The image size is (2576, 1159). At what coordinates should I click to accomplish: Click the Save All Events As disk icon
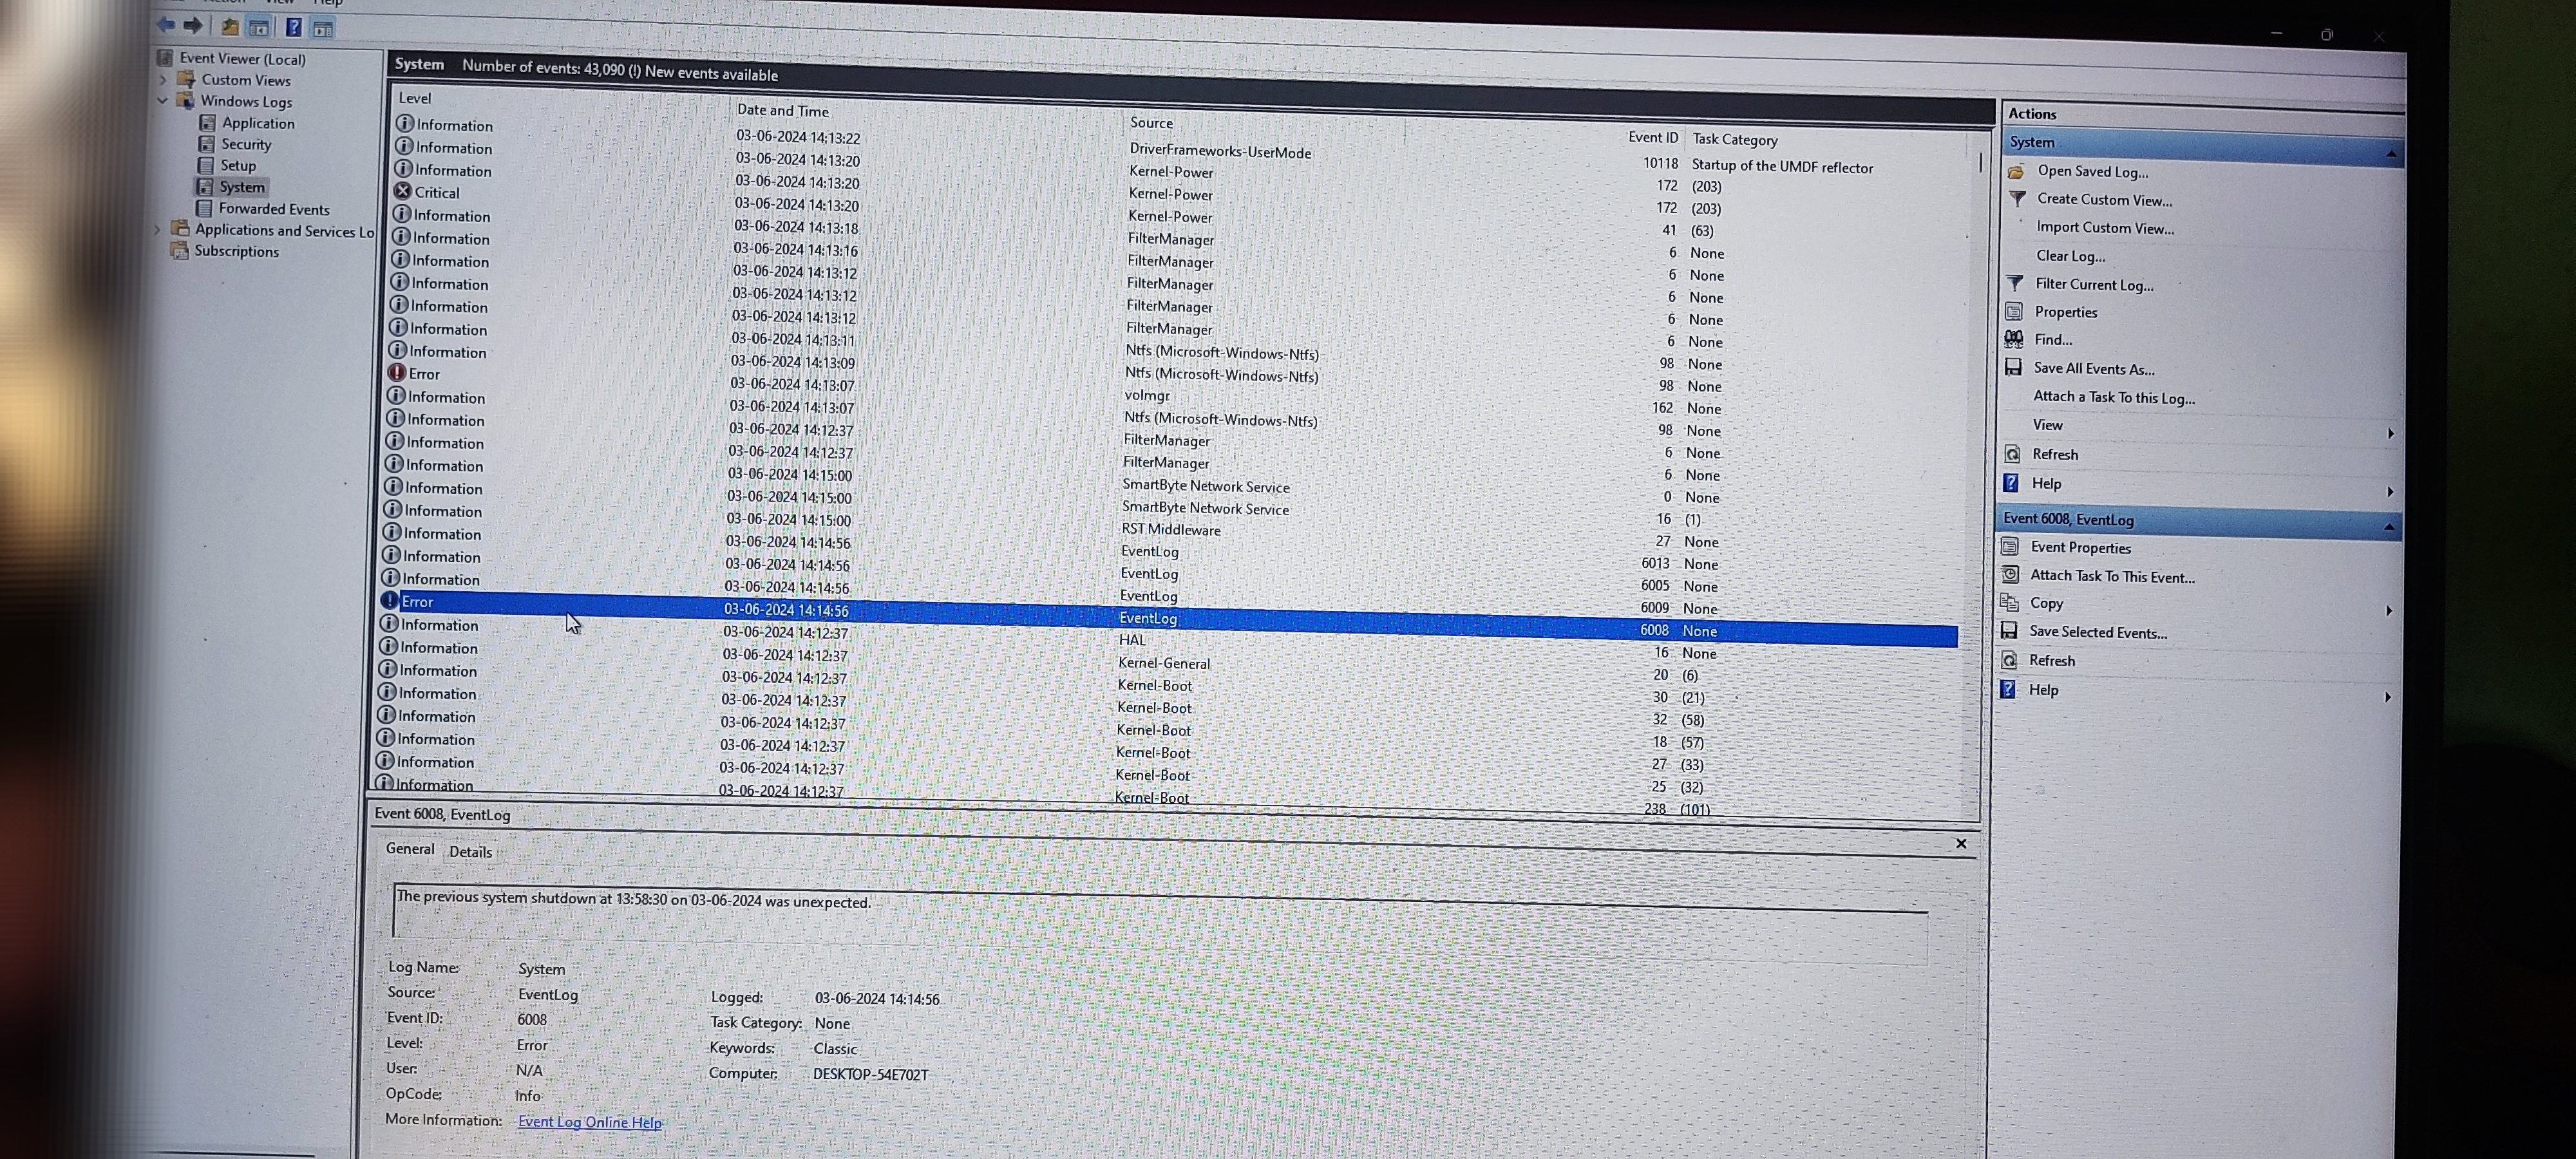[2013, 367]
